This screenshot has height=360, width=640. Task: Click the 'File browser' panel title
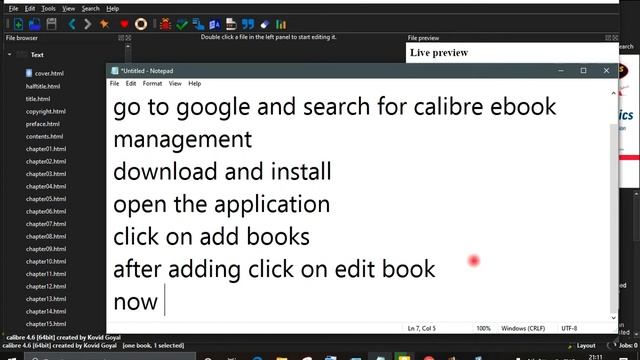click(22, 38)
